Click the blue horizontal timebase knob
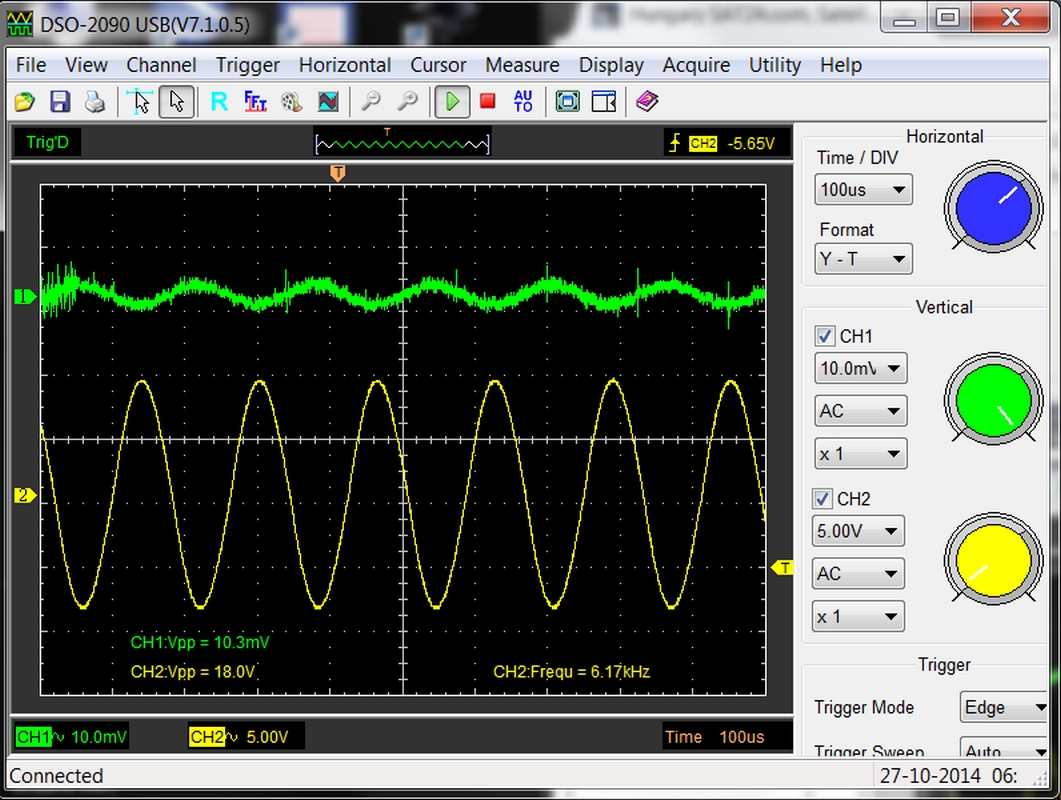The width and height of the screenshot is (1061, 800). click(x=993, y=206)
